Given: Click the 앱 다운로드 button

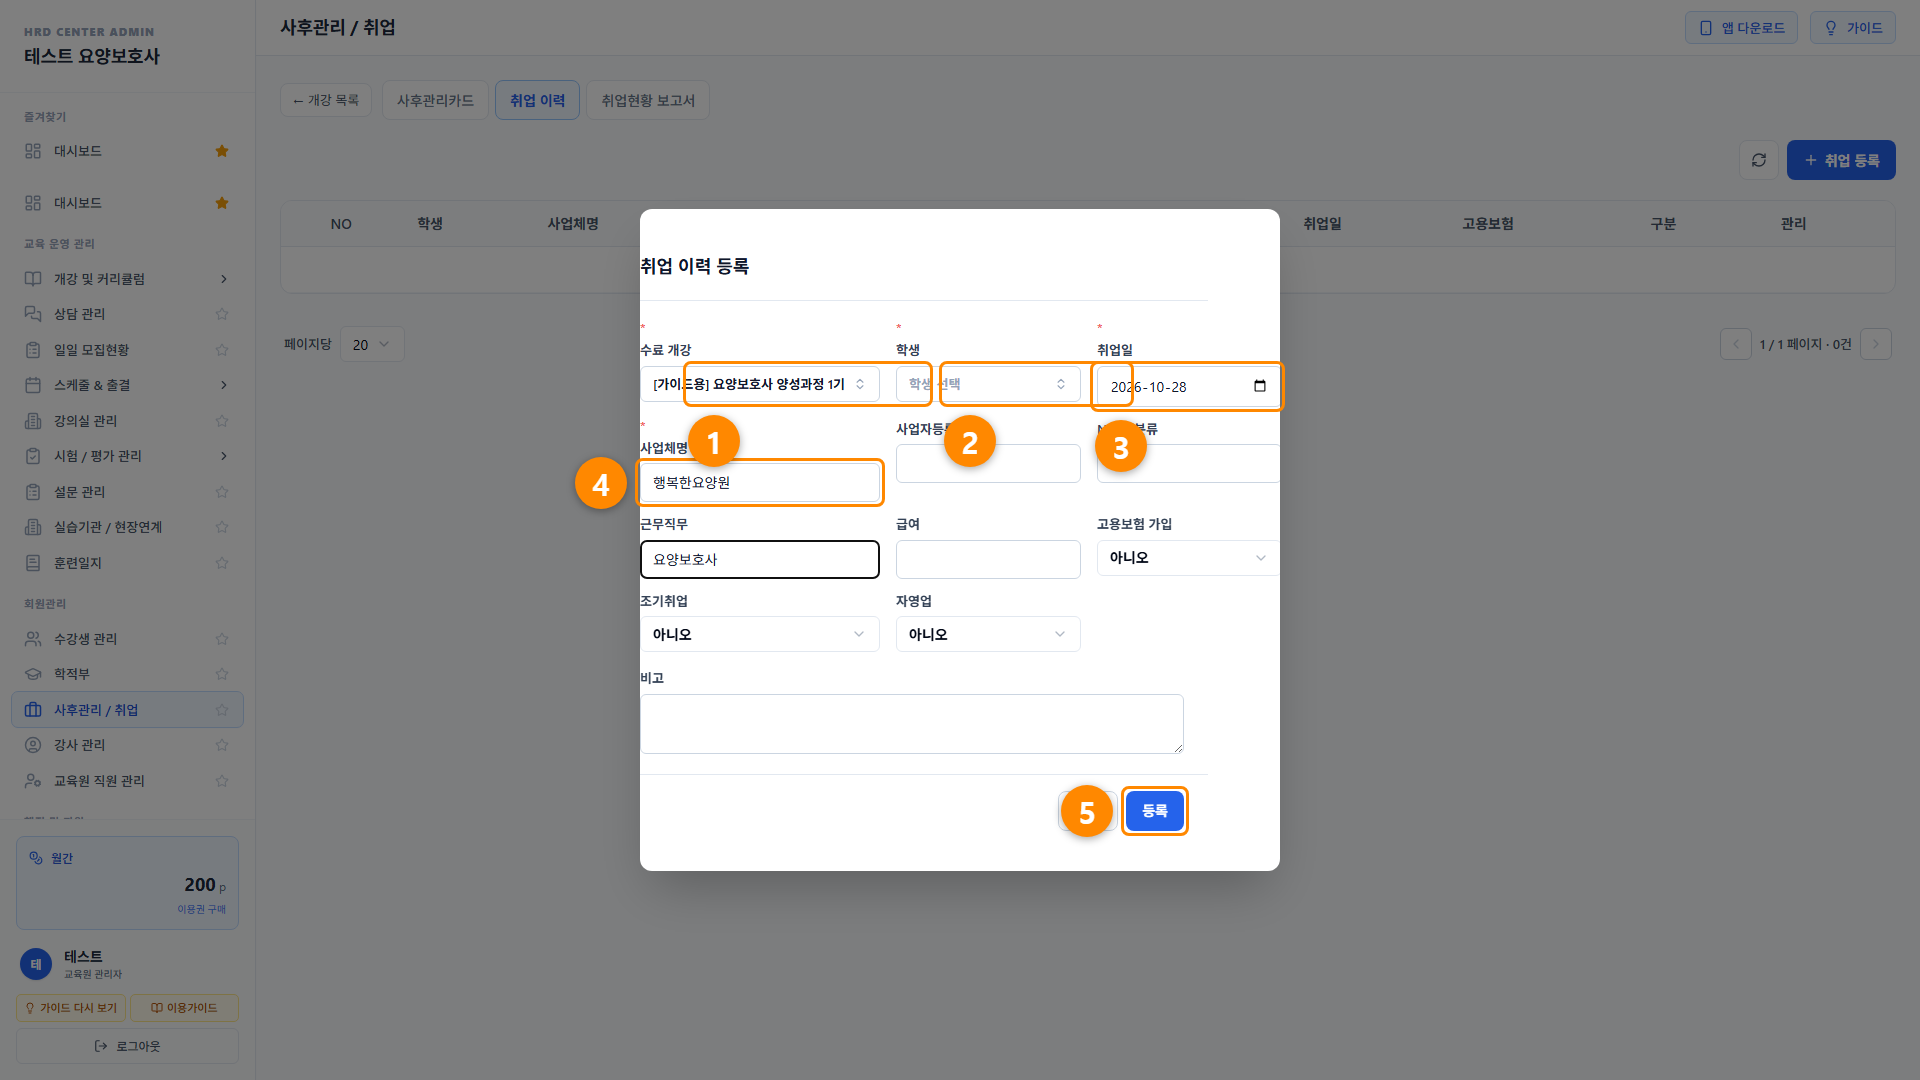Looking at the screenshot, I should click(x=1742, y=28).
